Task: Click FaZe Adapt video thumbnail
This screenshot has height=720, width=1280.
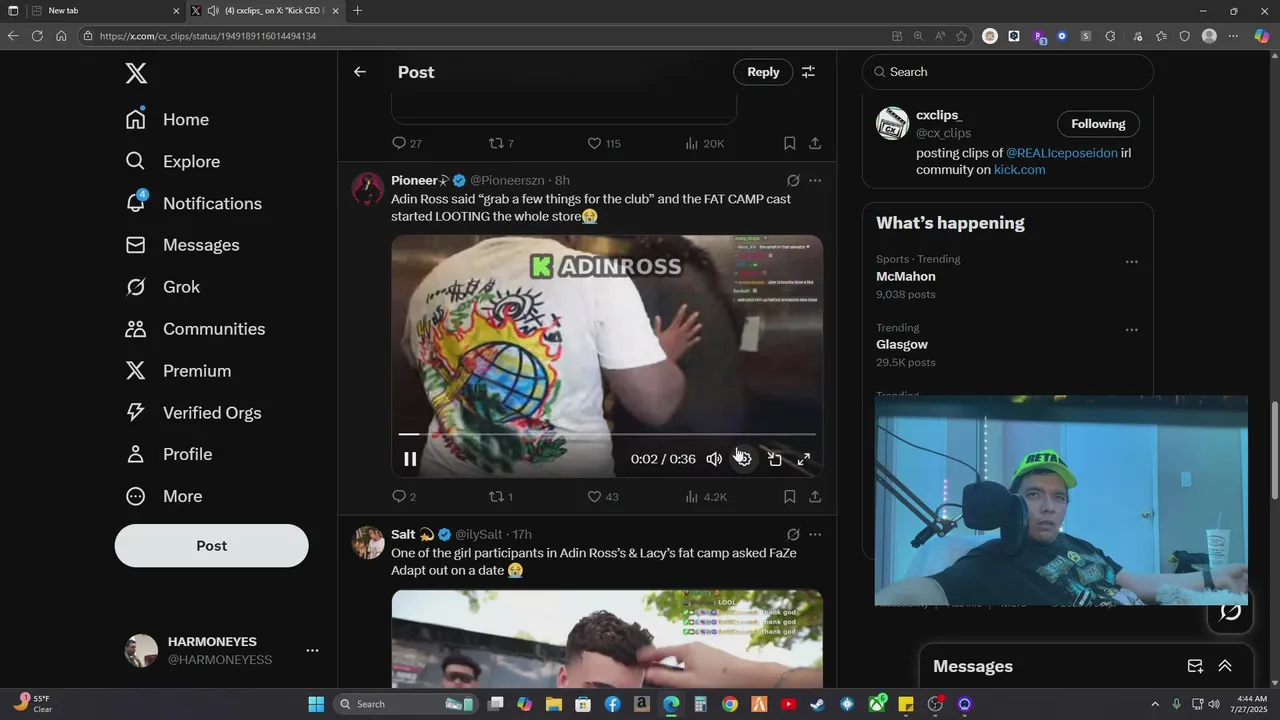Action: 607,638
